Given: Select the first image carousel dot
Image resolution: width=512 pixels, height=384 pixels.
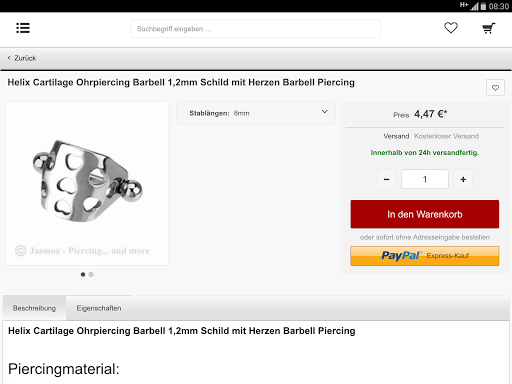Looking at the screenshot, I should pyautogui.click(x=83, y=274).
